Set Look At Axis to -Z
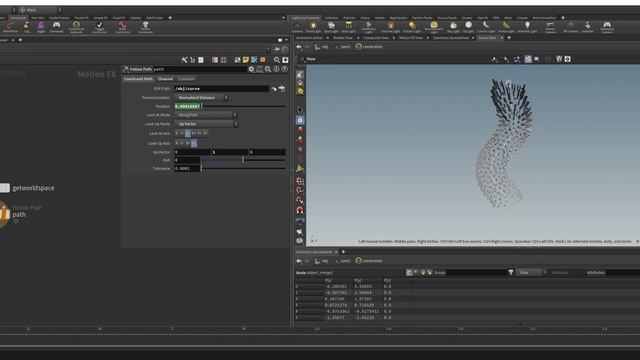The image size is (640, 360). pos(206,133)
